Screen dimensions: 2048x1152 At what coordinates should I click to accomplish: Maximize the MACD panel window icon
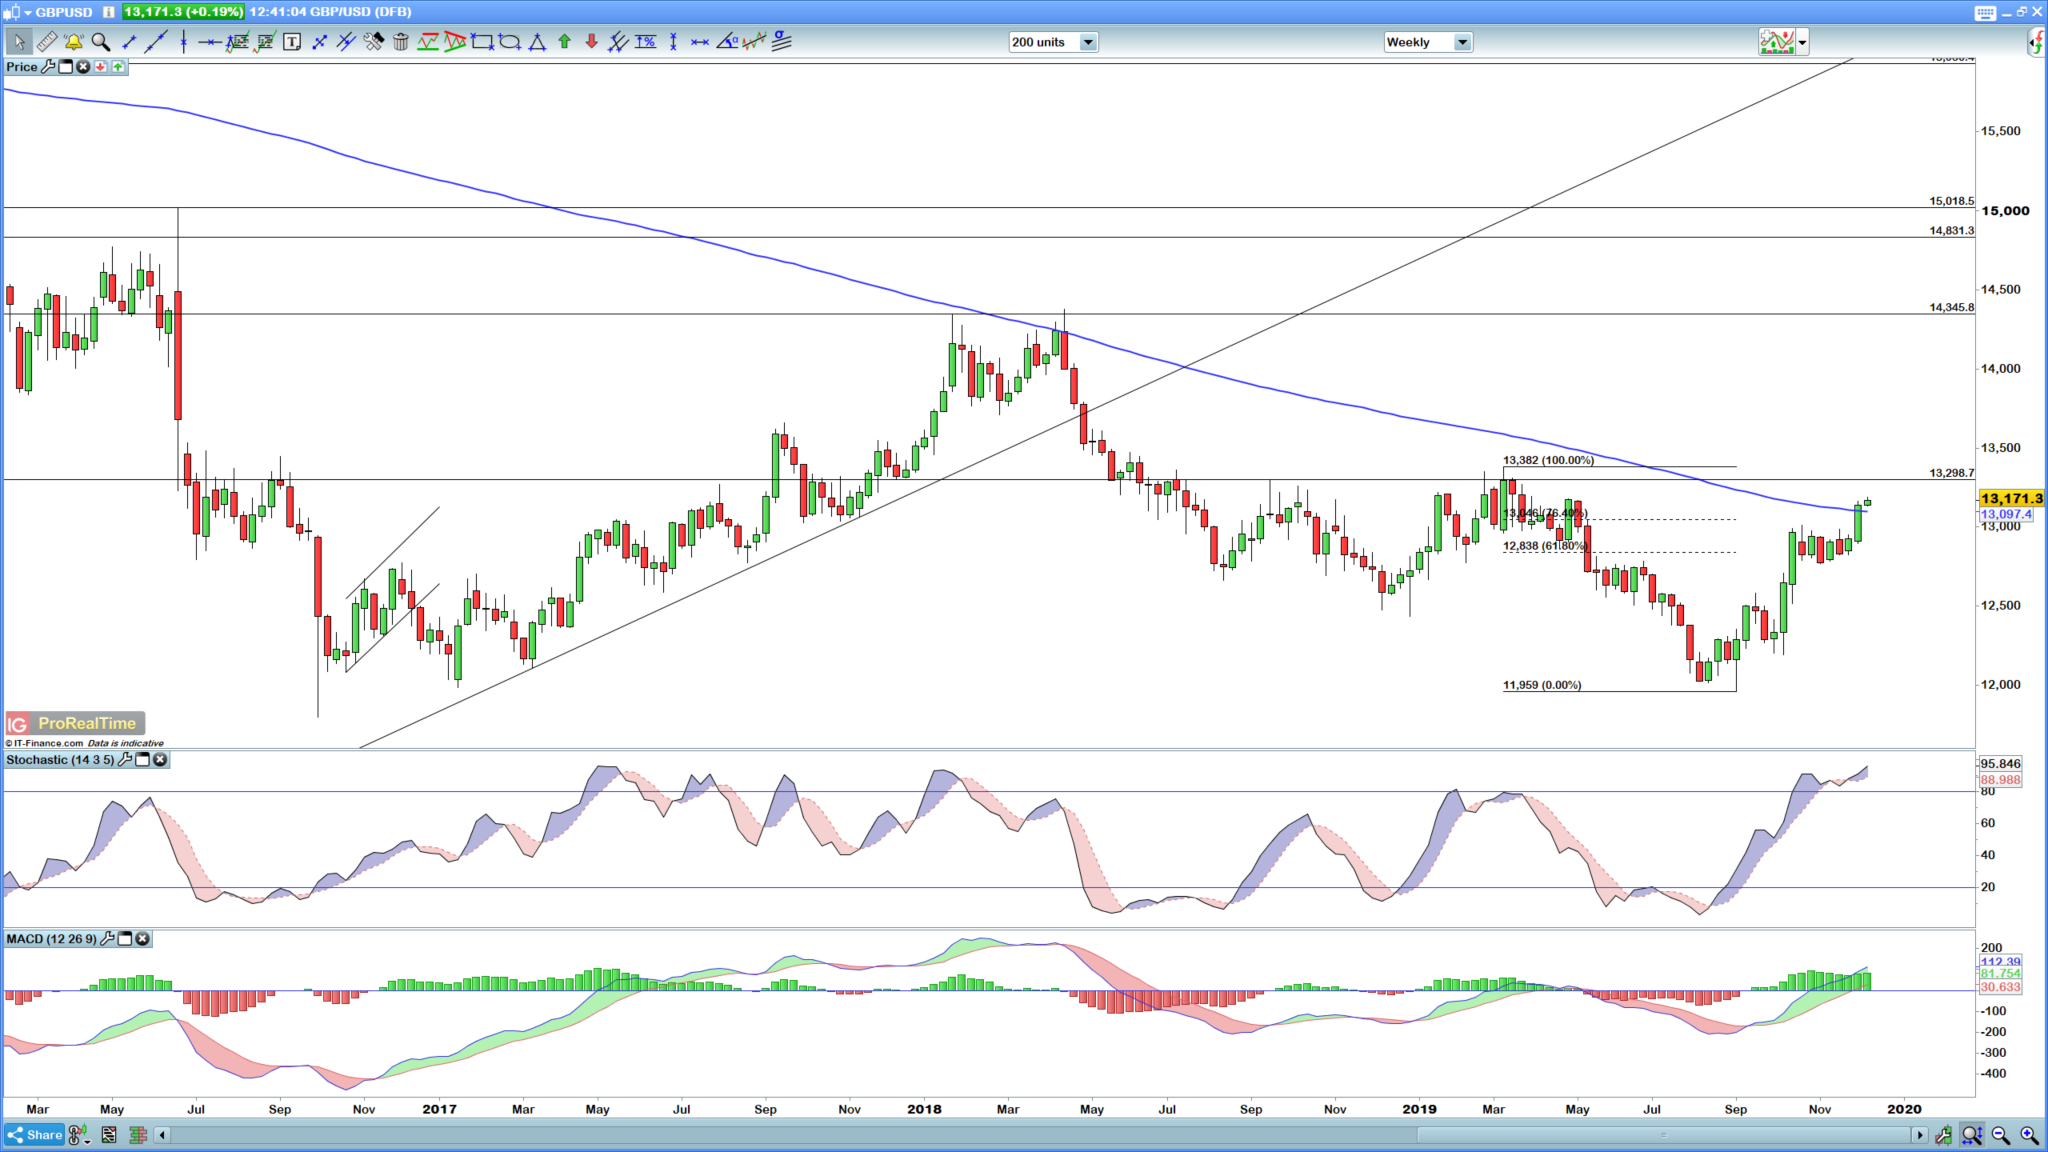coord(125,939)
